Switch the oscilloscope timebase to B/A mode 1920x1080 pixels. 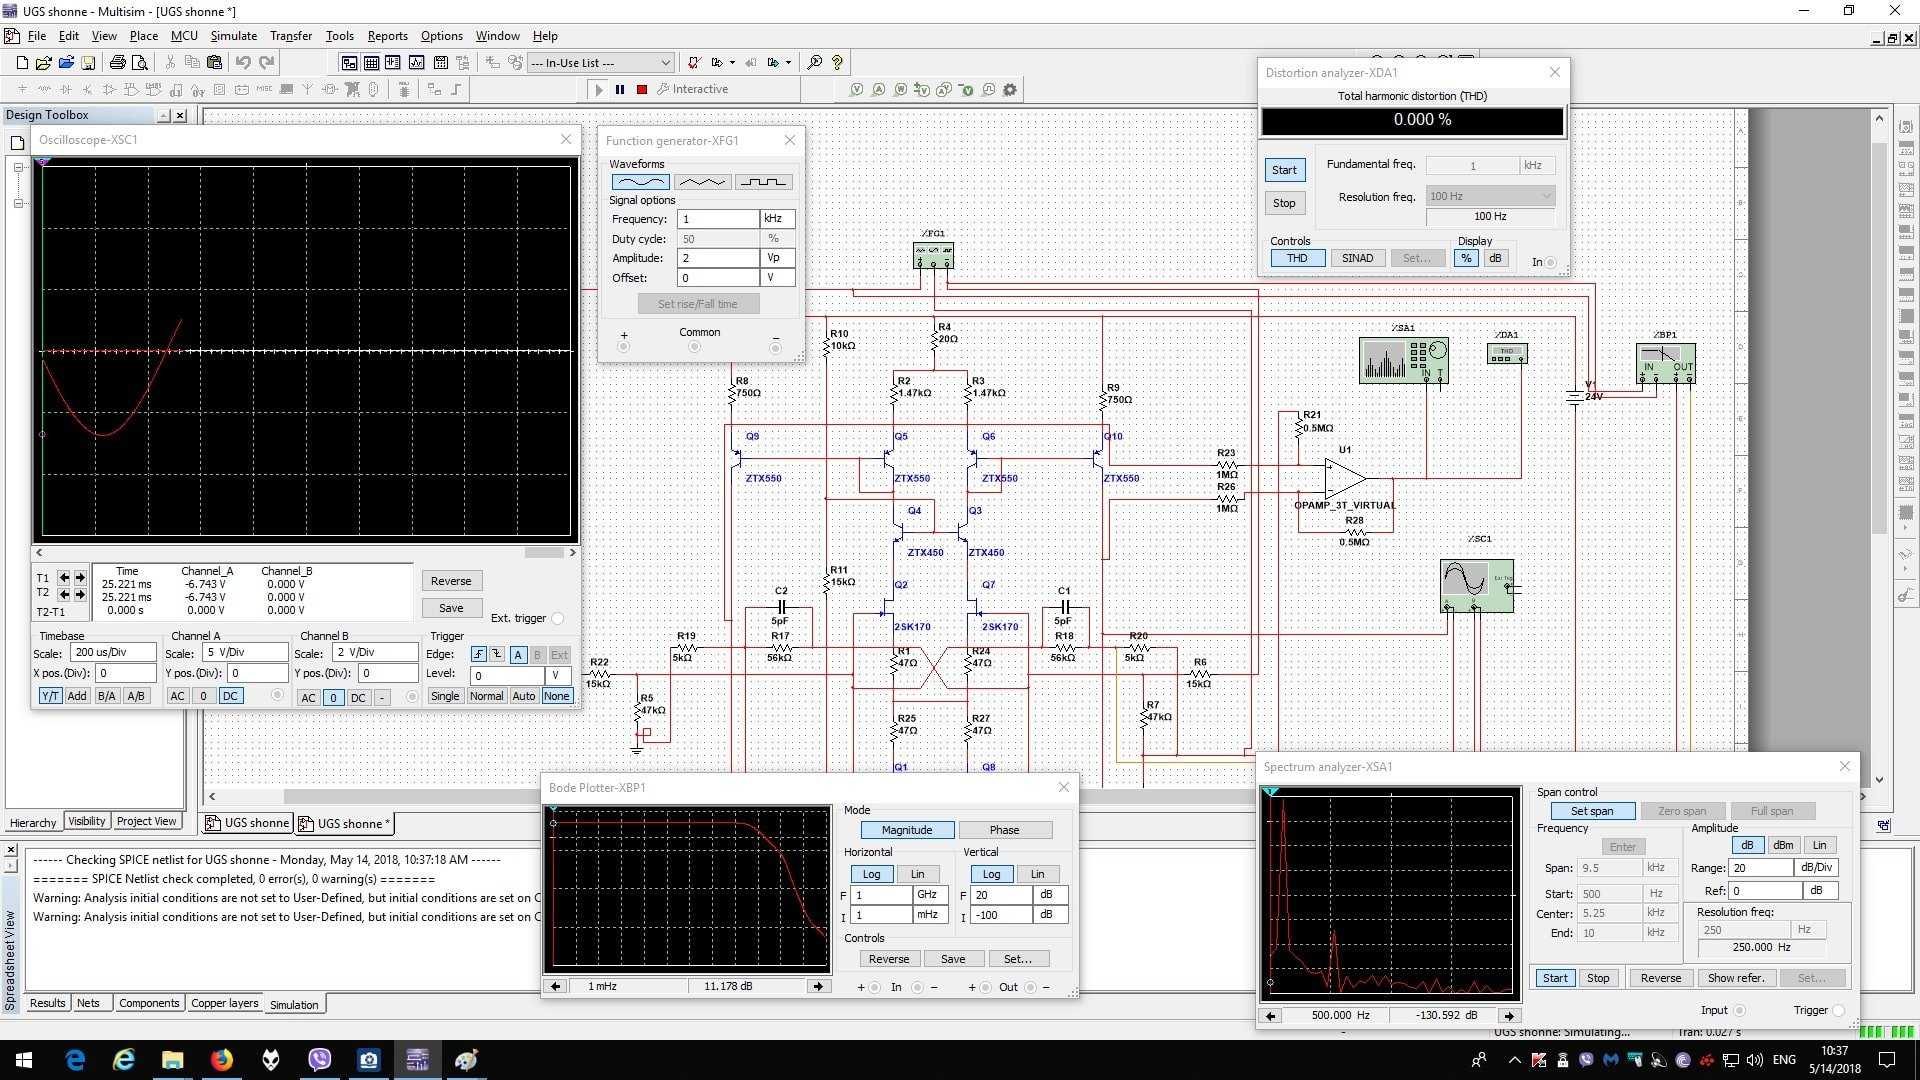click(106, 696)
